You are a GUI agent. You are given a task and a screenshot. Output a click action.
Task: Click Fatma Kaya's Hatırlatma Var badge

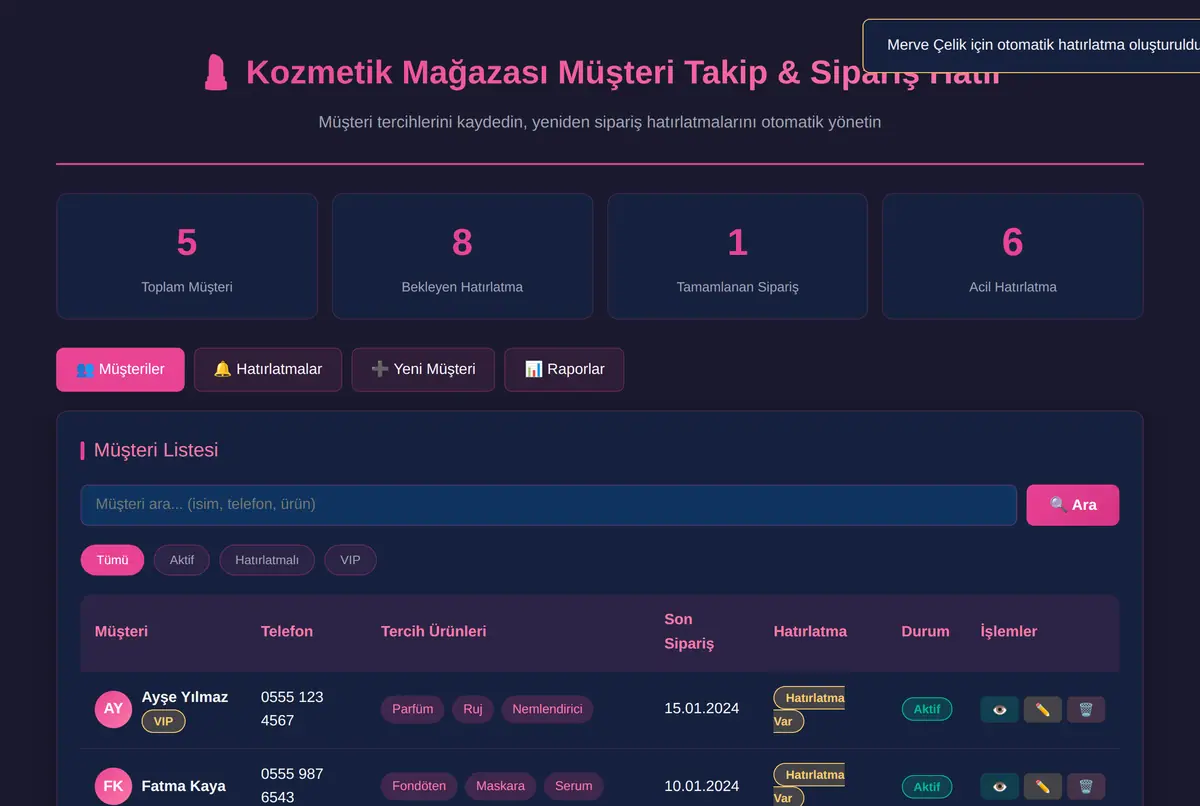809,786
